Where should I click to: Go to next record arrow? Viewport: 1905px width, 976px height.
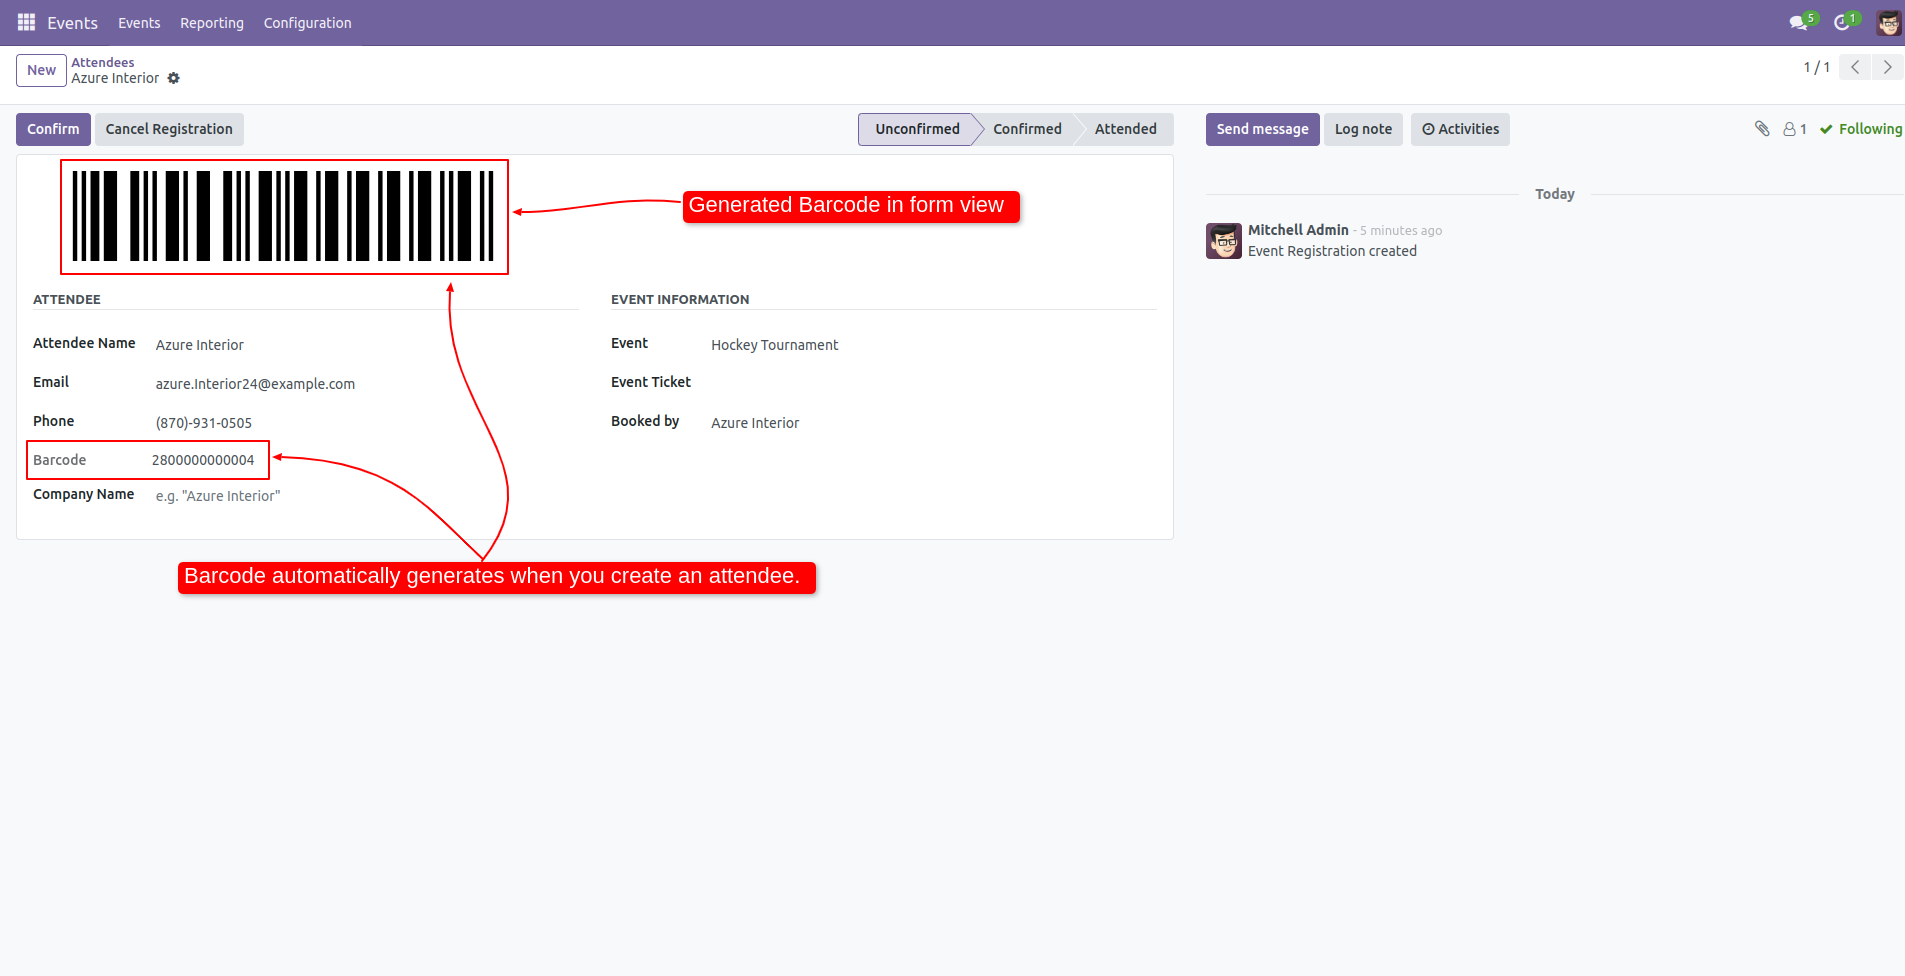(x=1887, y=67)
